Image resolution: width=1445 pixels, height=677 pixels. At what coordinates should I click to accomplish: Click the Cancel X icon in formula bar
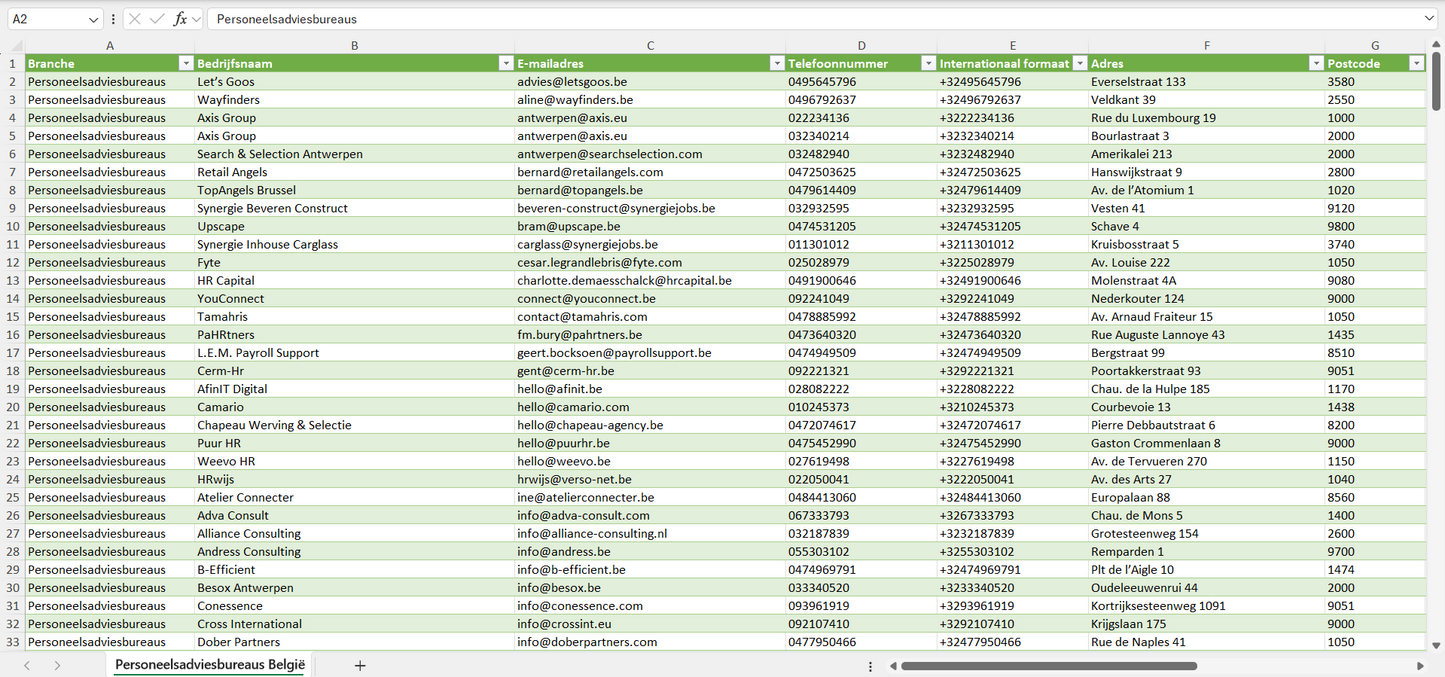(135, 19)
